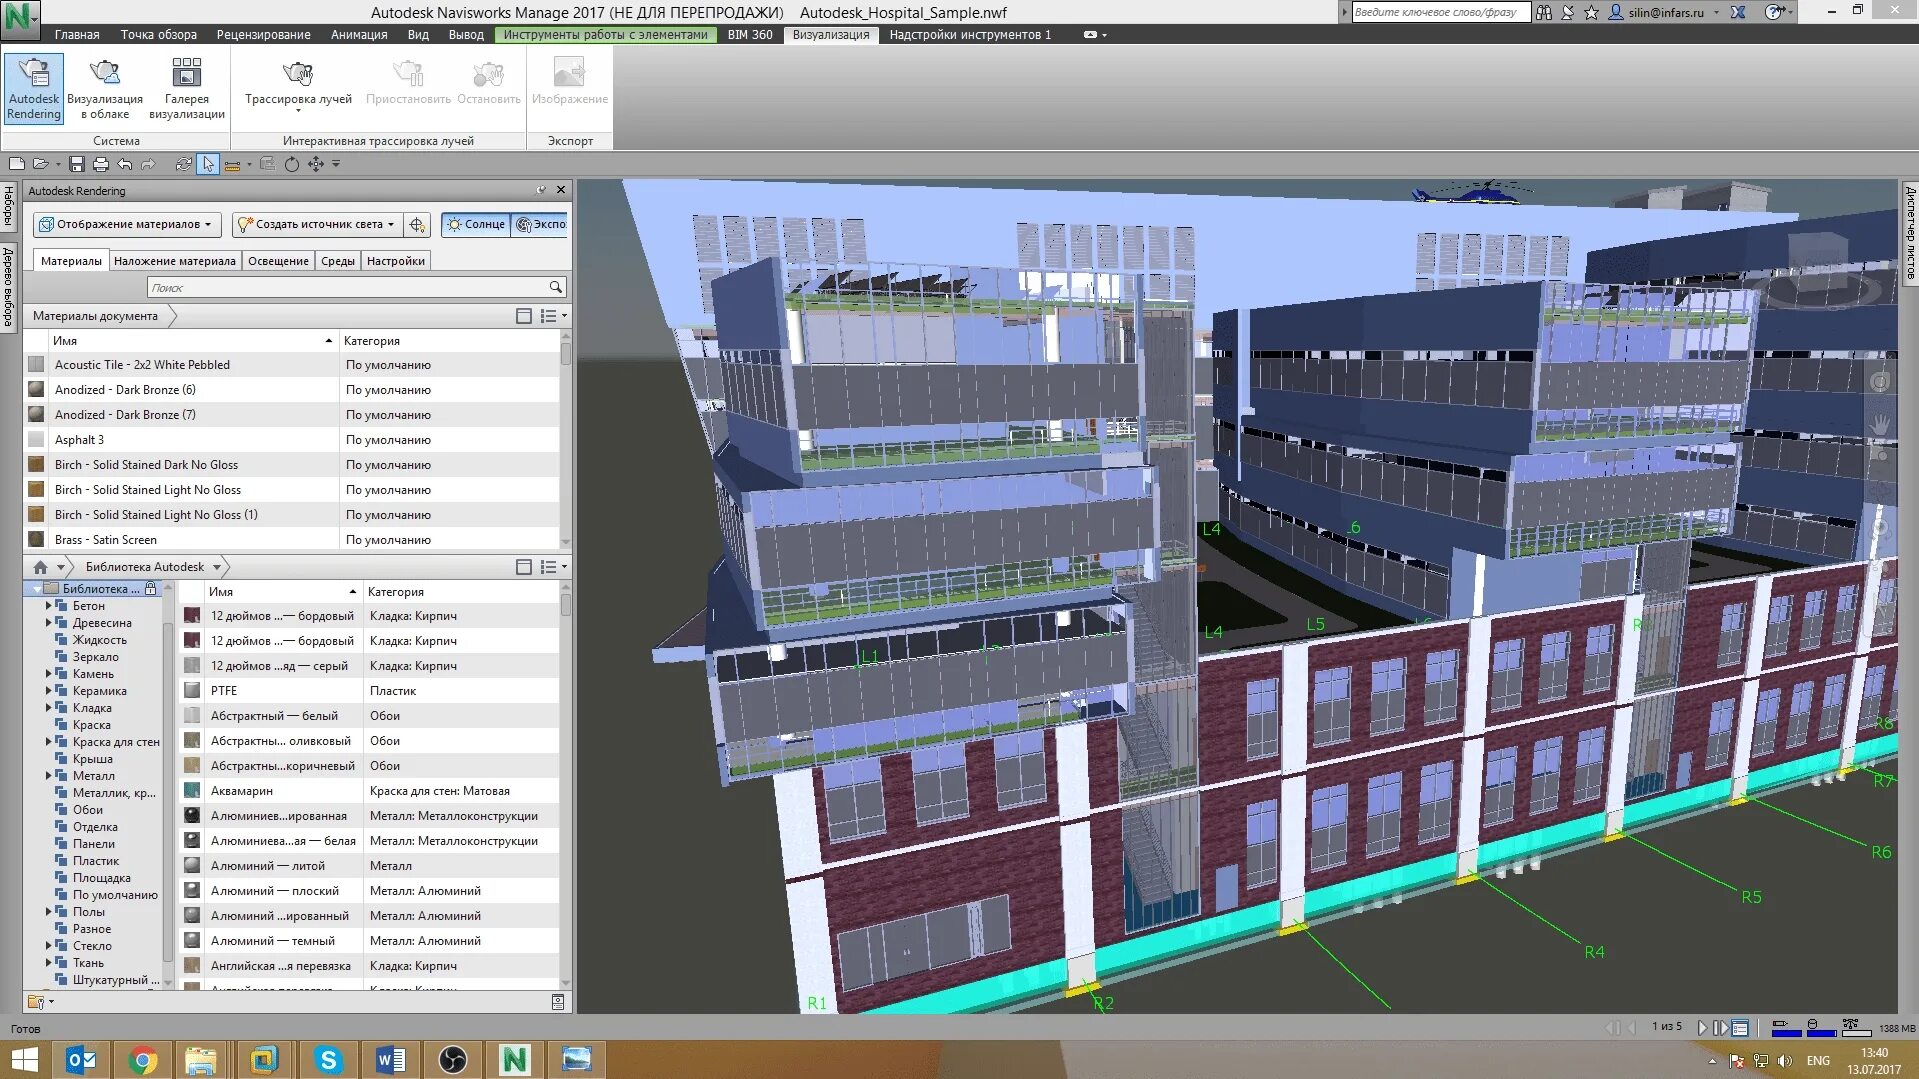Open document materials view options dropdown

554,316
